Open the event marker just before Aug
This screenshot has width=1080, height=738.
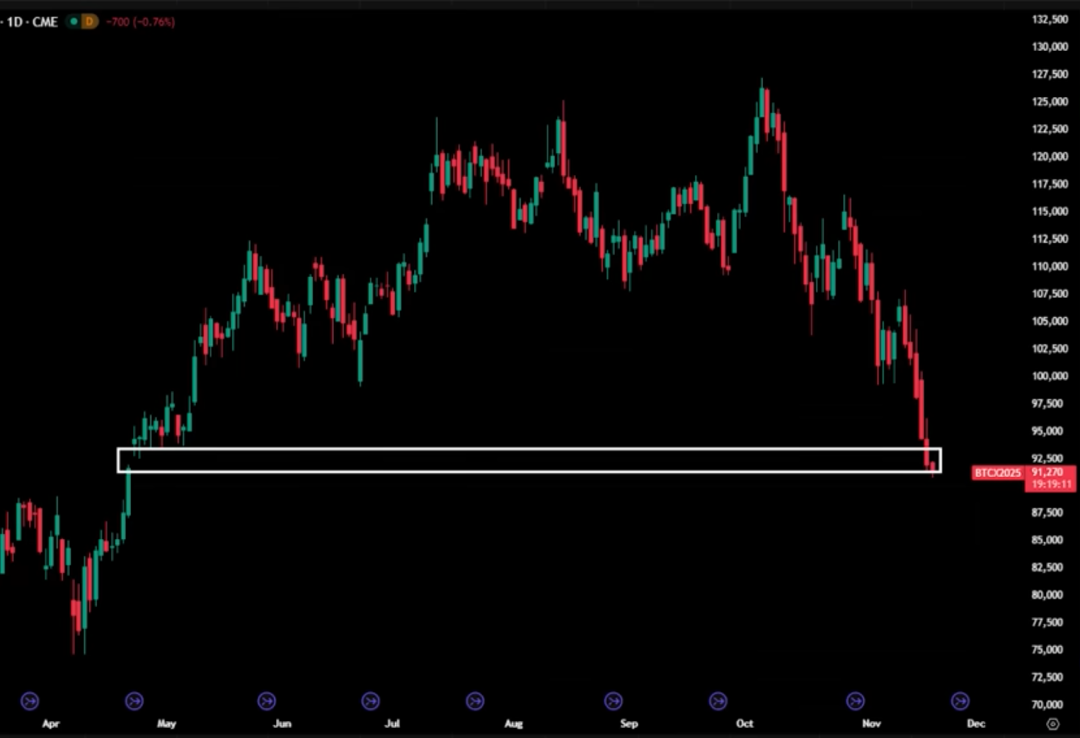[475, 701]
